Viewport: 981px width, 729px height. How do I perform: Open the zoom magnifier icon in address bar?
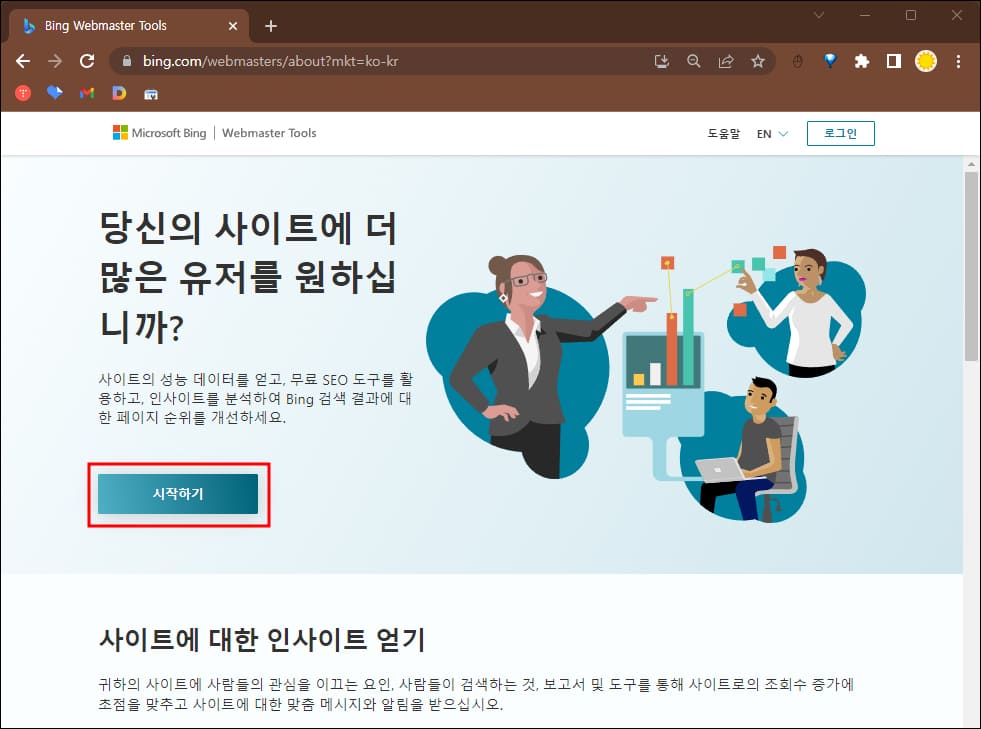coord(693,61)
